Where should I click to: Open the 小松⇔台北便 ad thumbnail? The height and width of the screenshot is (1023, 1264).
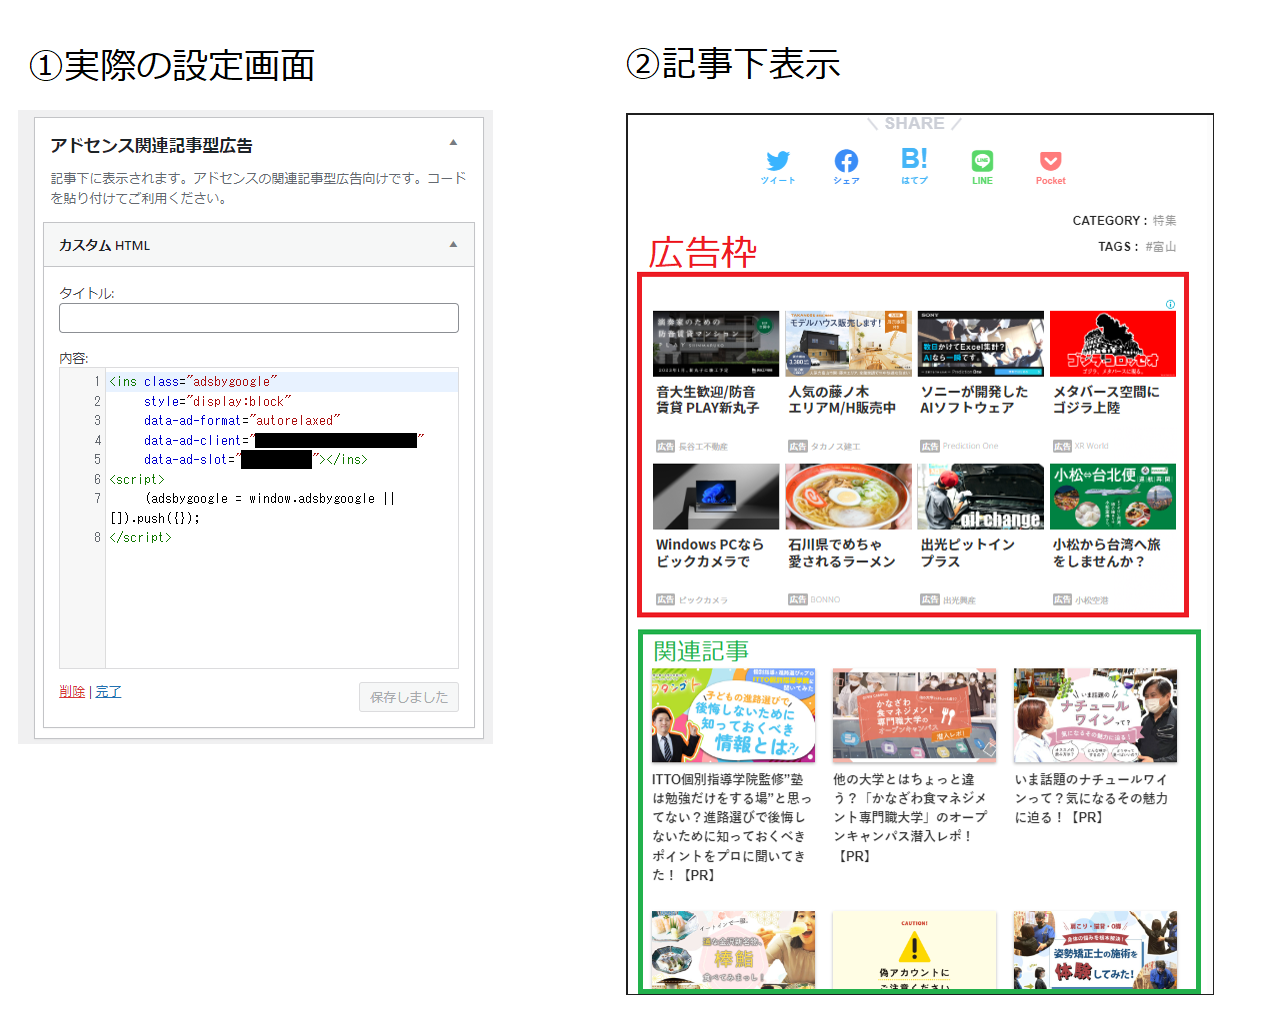click(1113, 496)
